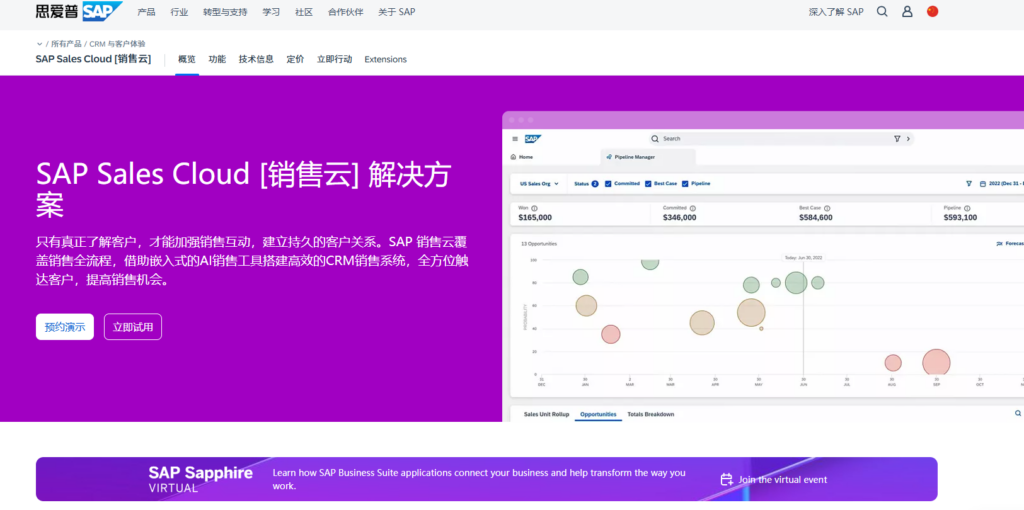Click the $593,100 Pipeline value
The width and height of the screenshot is (1024, 510).
tap(960, 217)
